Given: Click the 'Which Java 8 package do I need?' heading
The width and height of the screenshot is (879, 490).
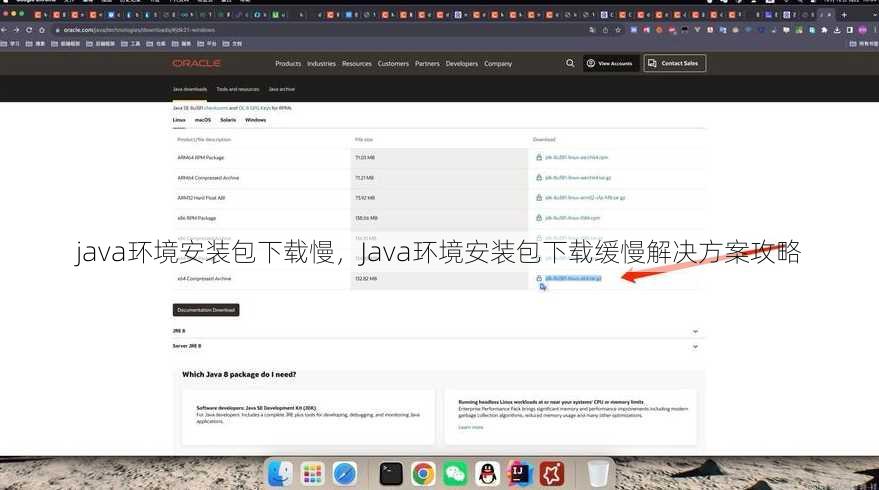Looking at the screenshot, I should point(239,375).
